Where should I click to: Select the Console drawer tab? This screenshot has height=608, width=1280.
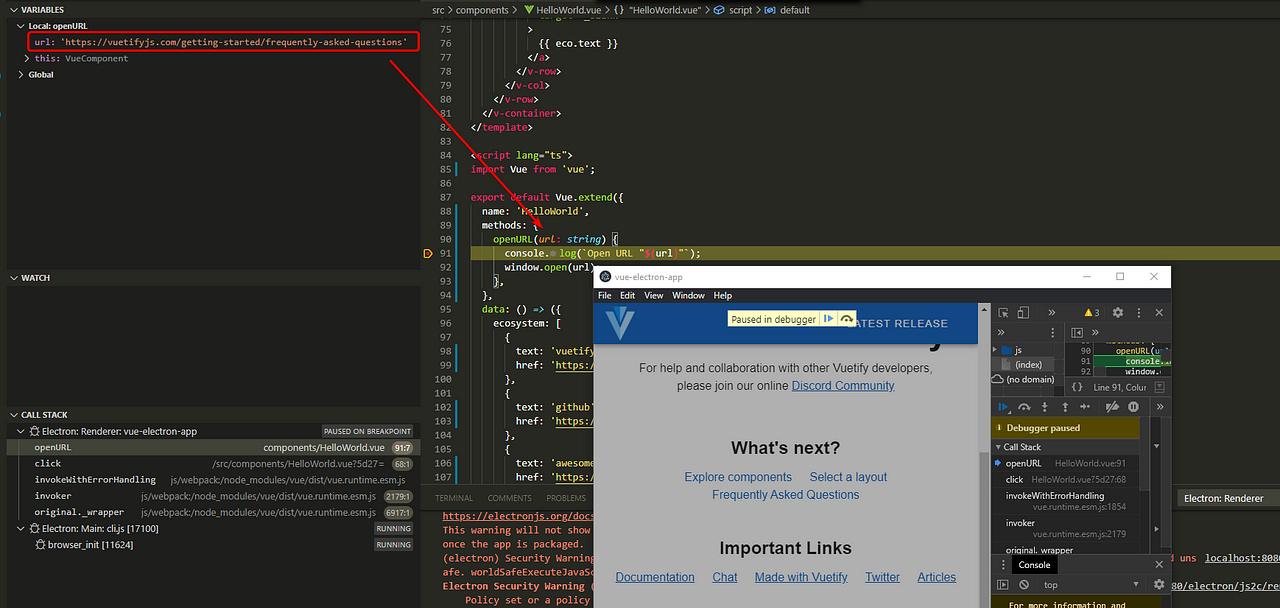click(1034, 565)
